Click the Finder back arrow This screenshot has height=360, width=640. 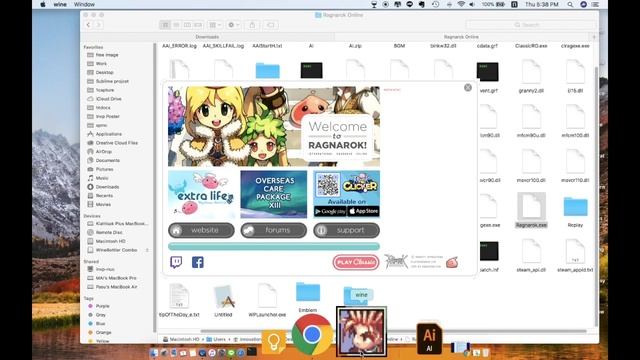point(89,25)
